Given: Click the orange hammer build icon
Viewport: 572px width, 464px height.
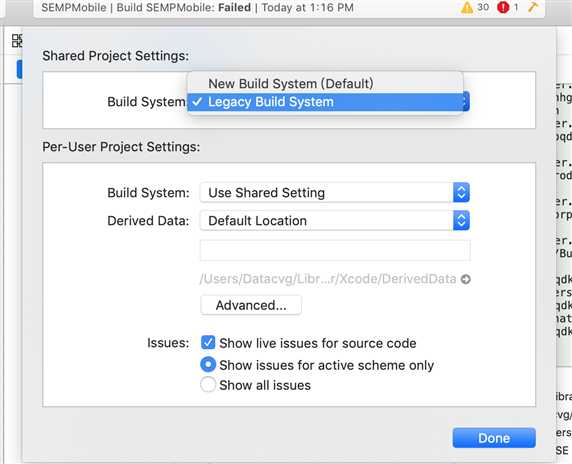Looking at the screenshot, I should (533, 7).
